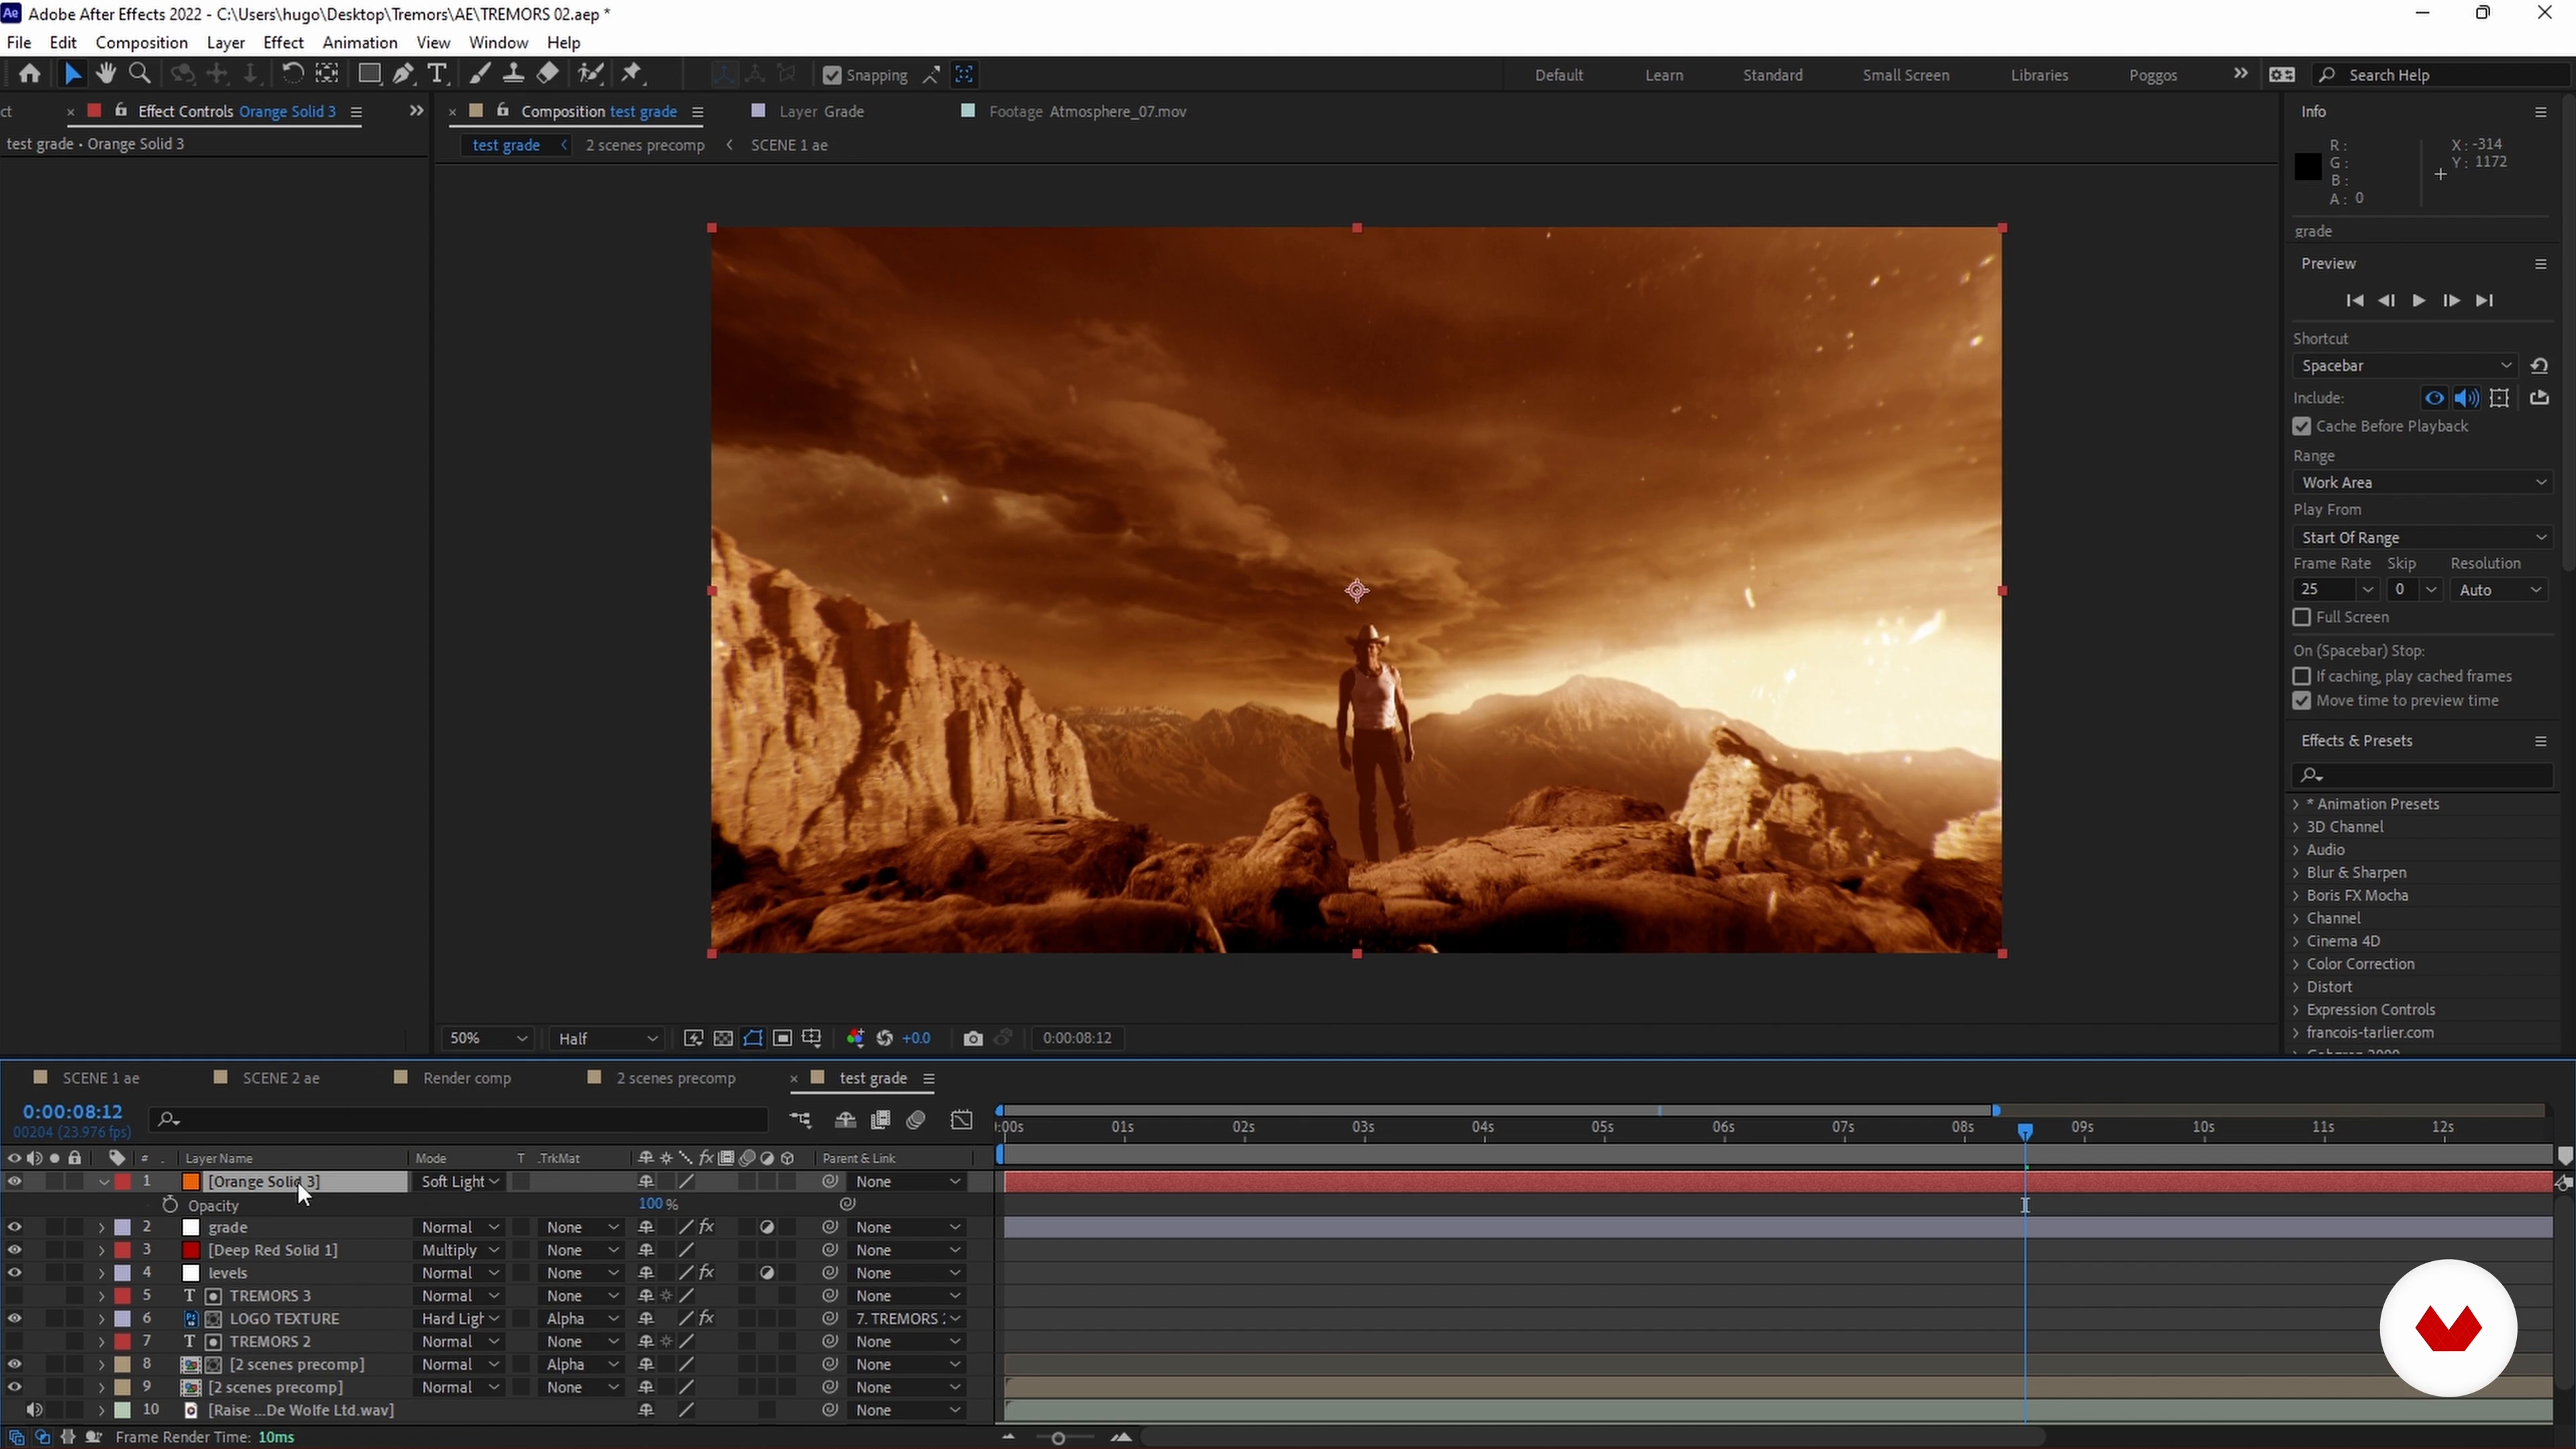Enable frame blending switch in timeline
This screenshot has width=2576, height=1449.
point(881,1120)
